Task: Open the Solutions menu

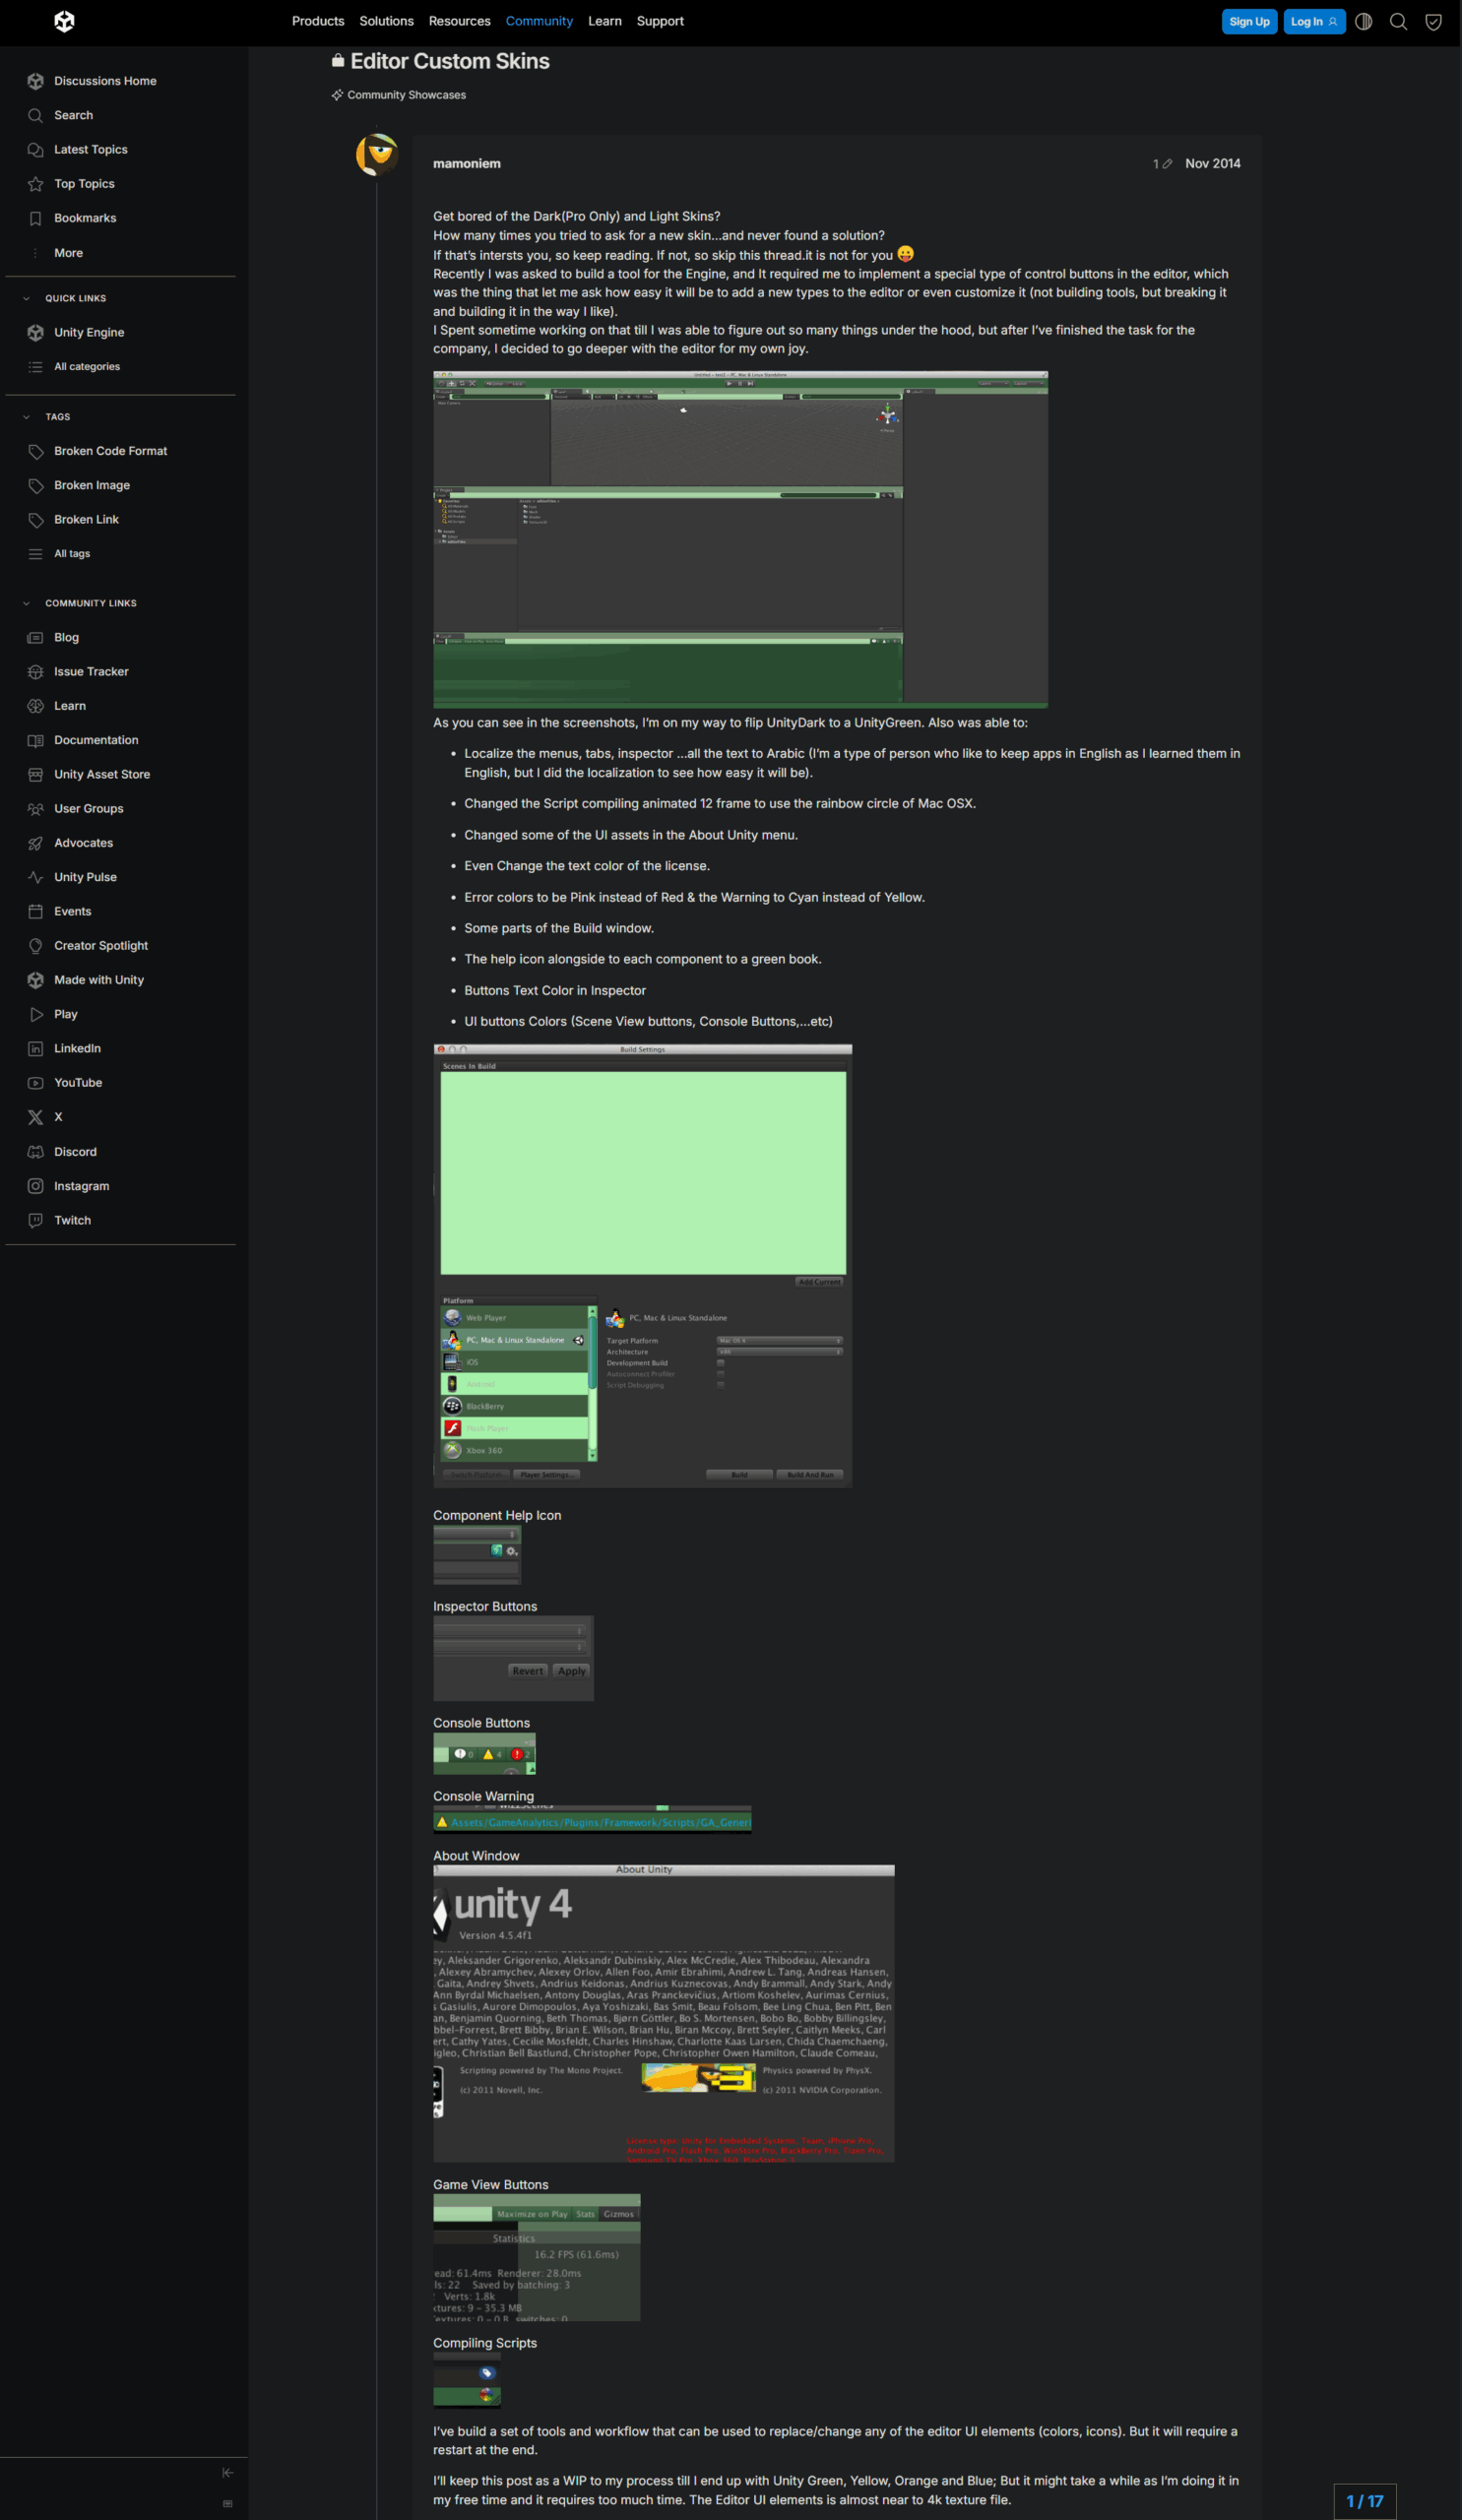Action: click(386, 21)
